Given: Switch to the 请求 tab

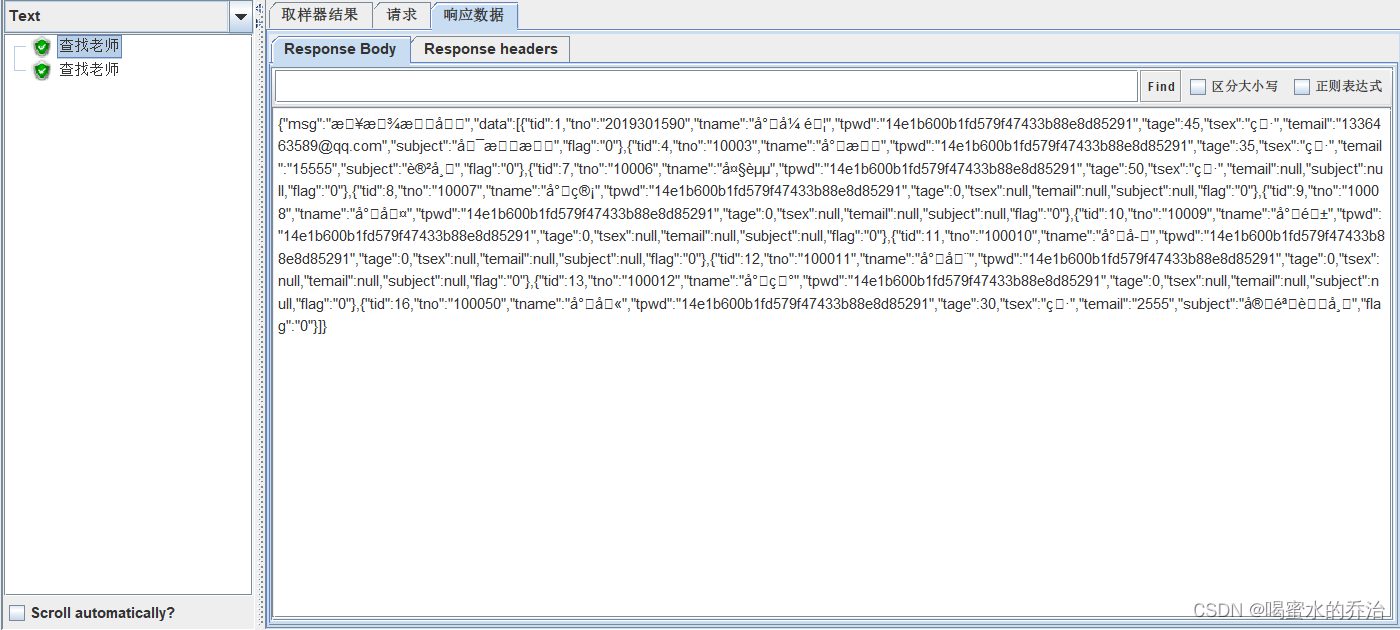Looking at the screenshot, I should click(402, 15).
